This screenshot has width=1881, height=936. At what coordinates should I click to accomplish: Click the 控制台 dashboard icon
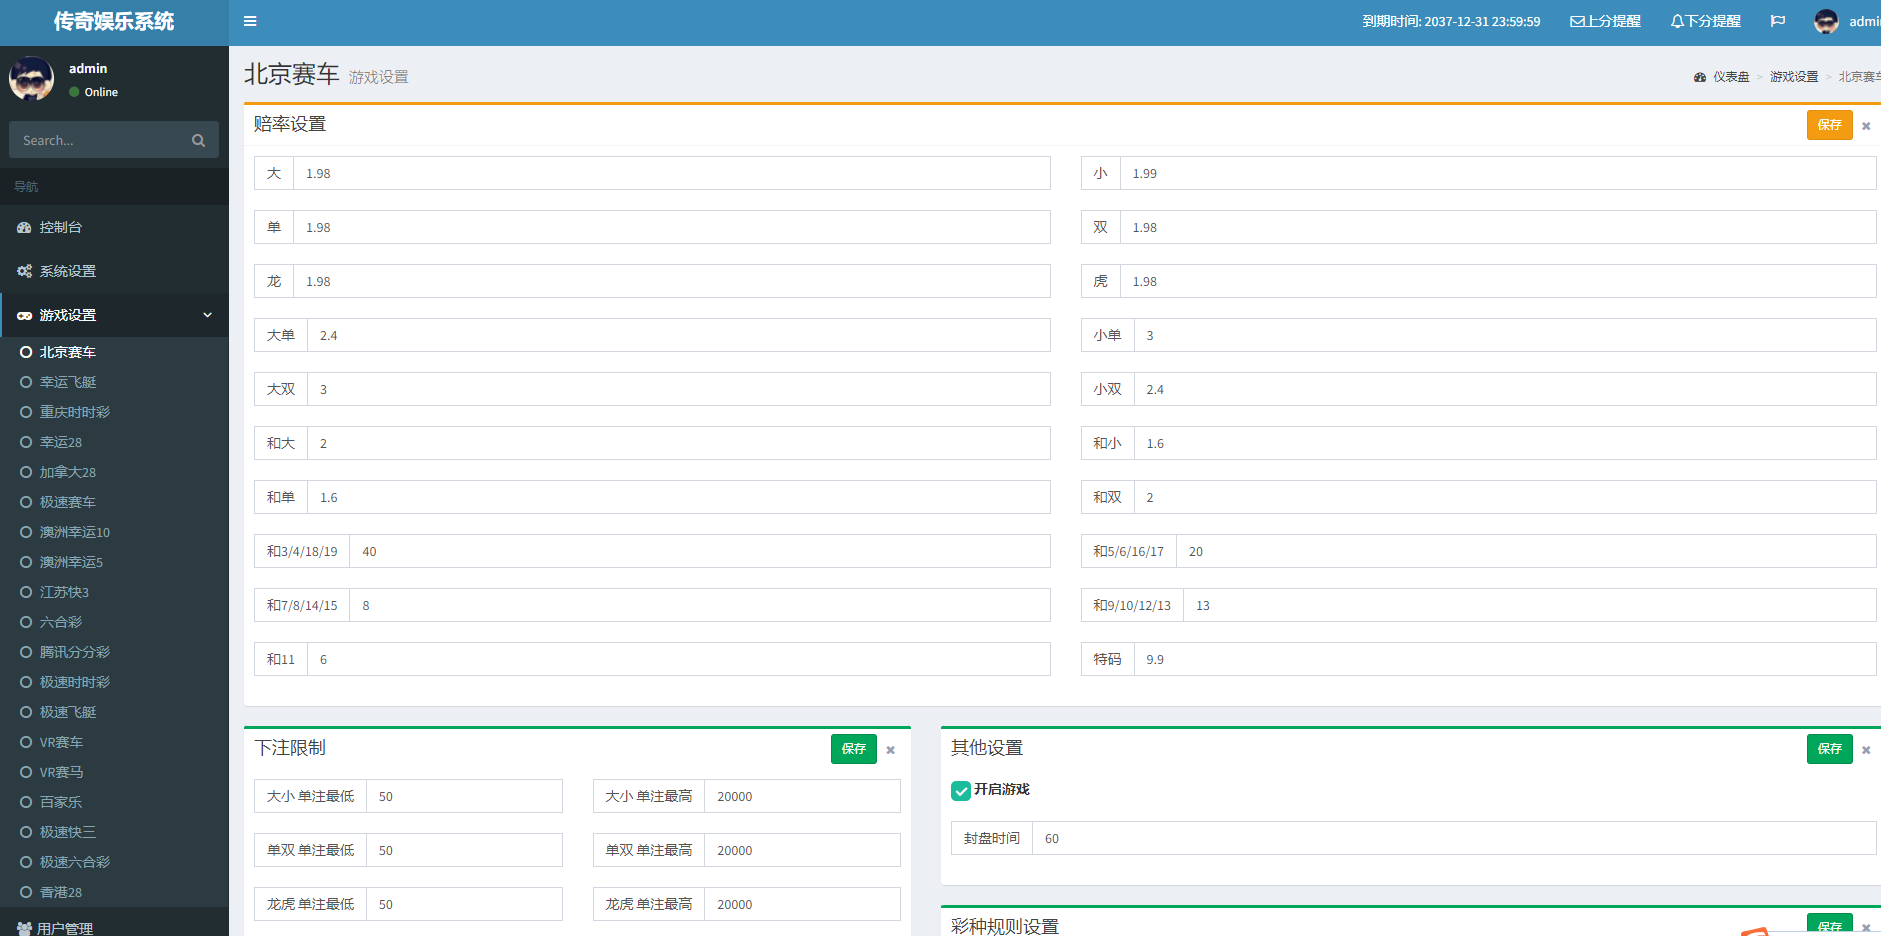click(24, 228)
